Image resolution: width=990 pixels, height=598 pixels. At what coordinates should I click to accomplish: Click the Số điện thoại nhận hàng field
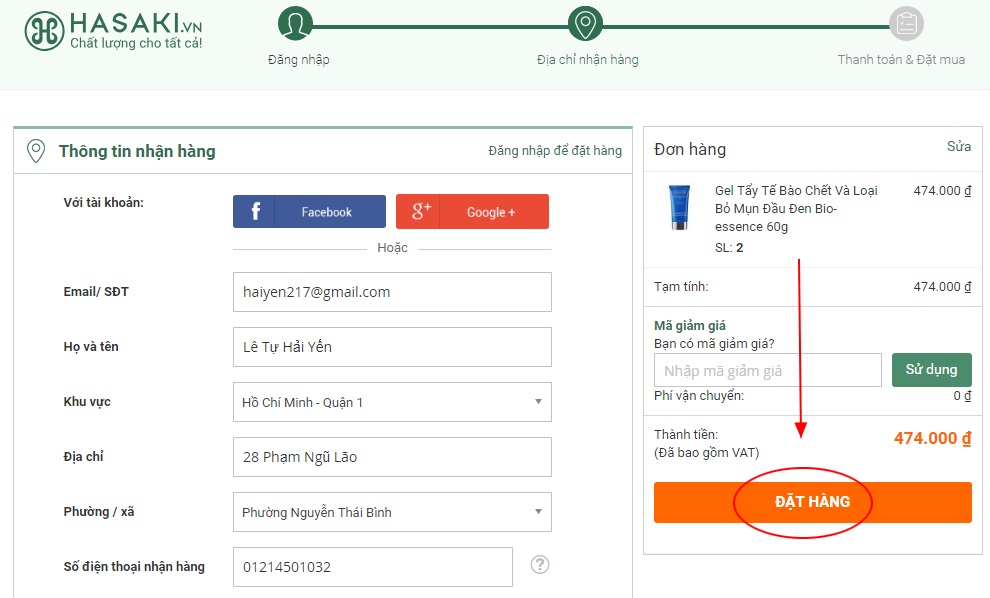[x=372, y=567]
